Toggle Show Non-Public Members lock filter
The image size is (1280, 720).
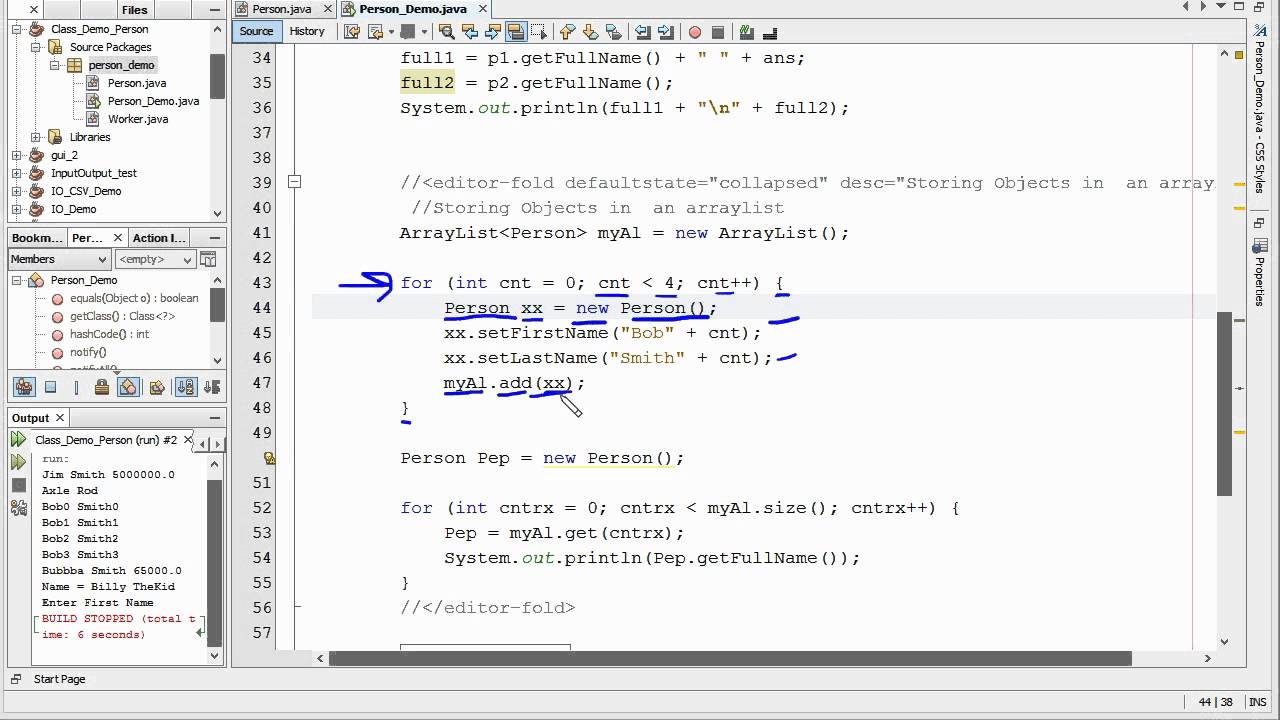pos(102,387)
